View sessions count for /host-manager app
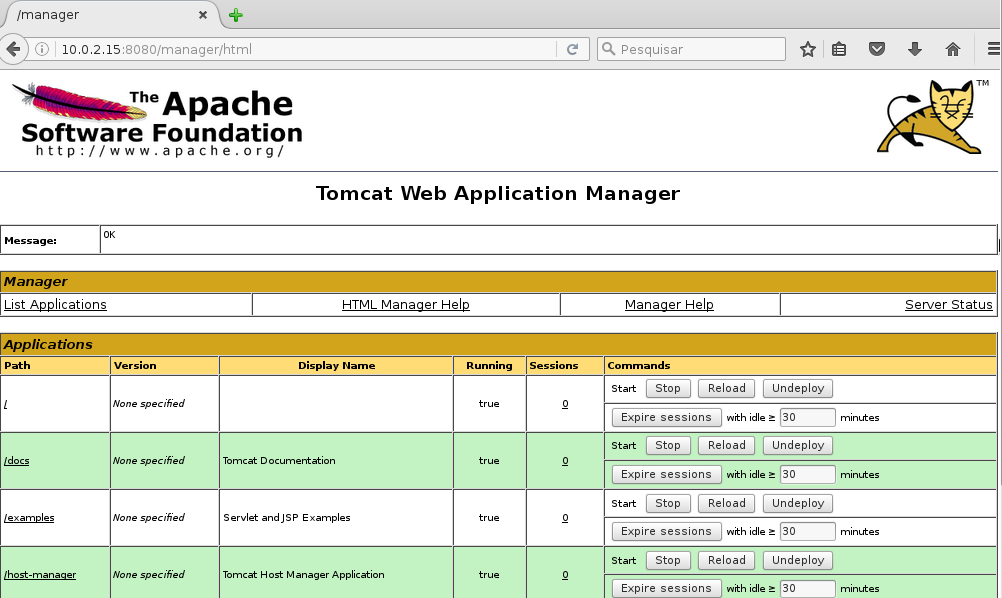 point(565,574)
